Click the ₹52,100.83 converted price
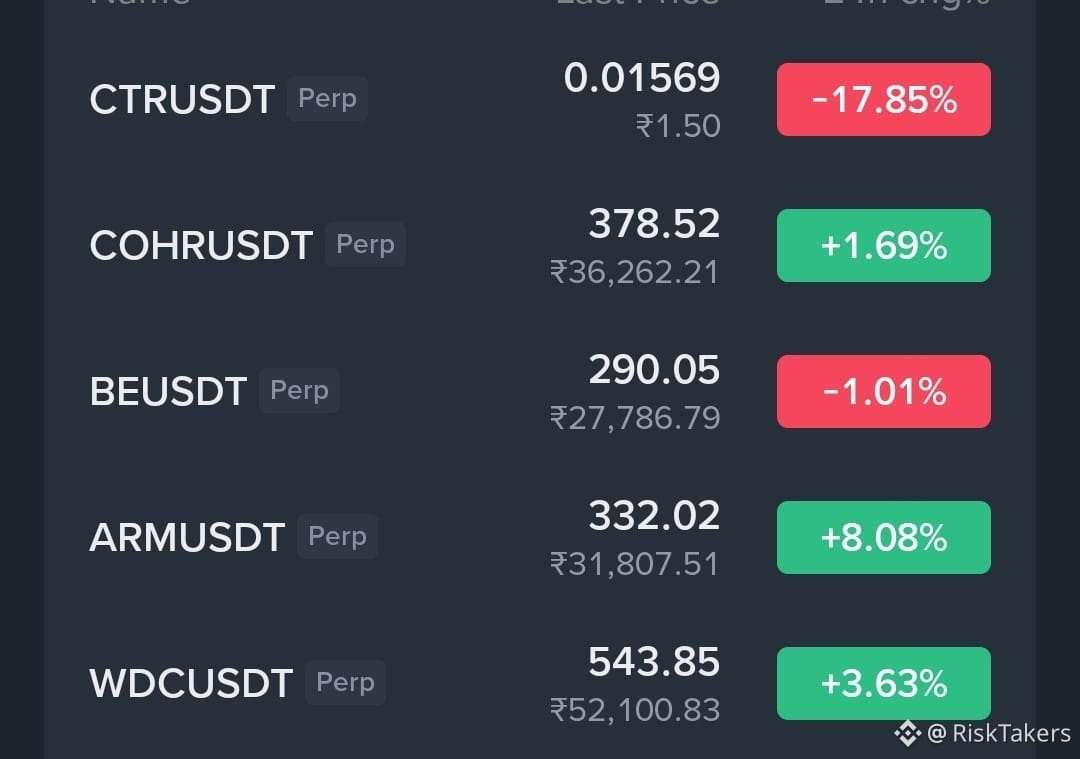The height and width of the screenshot is (759, 1080). click(635, 710)
